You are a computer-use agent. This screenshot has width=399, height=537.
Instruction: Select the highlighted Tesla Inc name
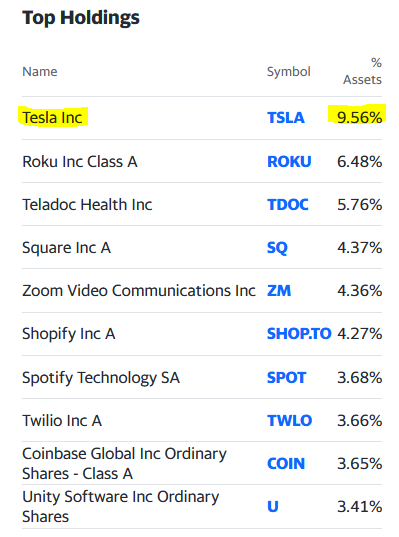pos(52,117)
